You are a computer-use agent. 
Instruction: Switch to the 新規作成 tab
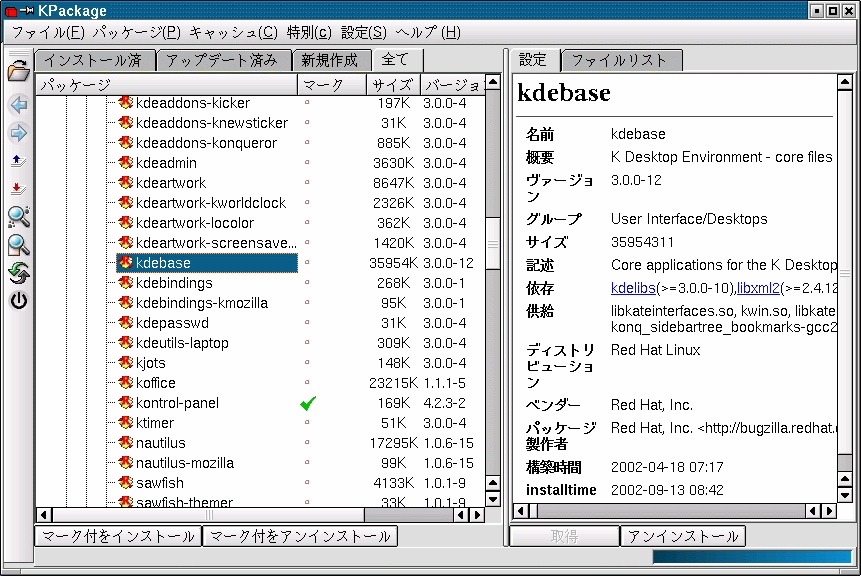(x=331, y=60)
